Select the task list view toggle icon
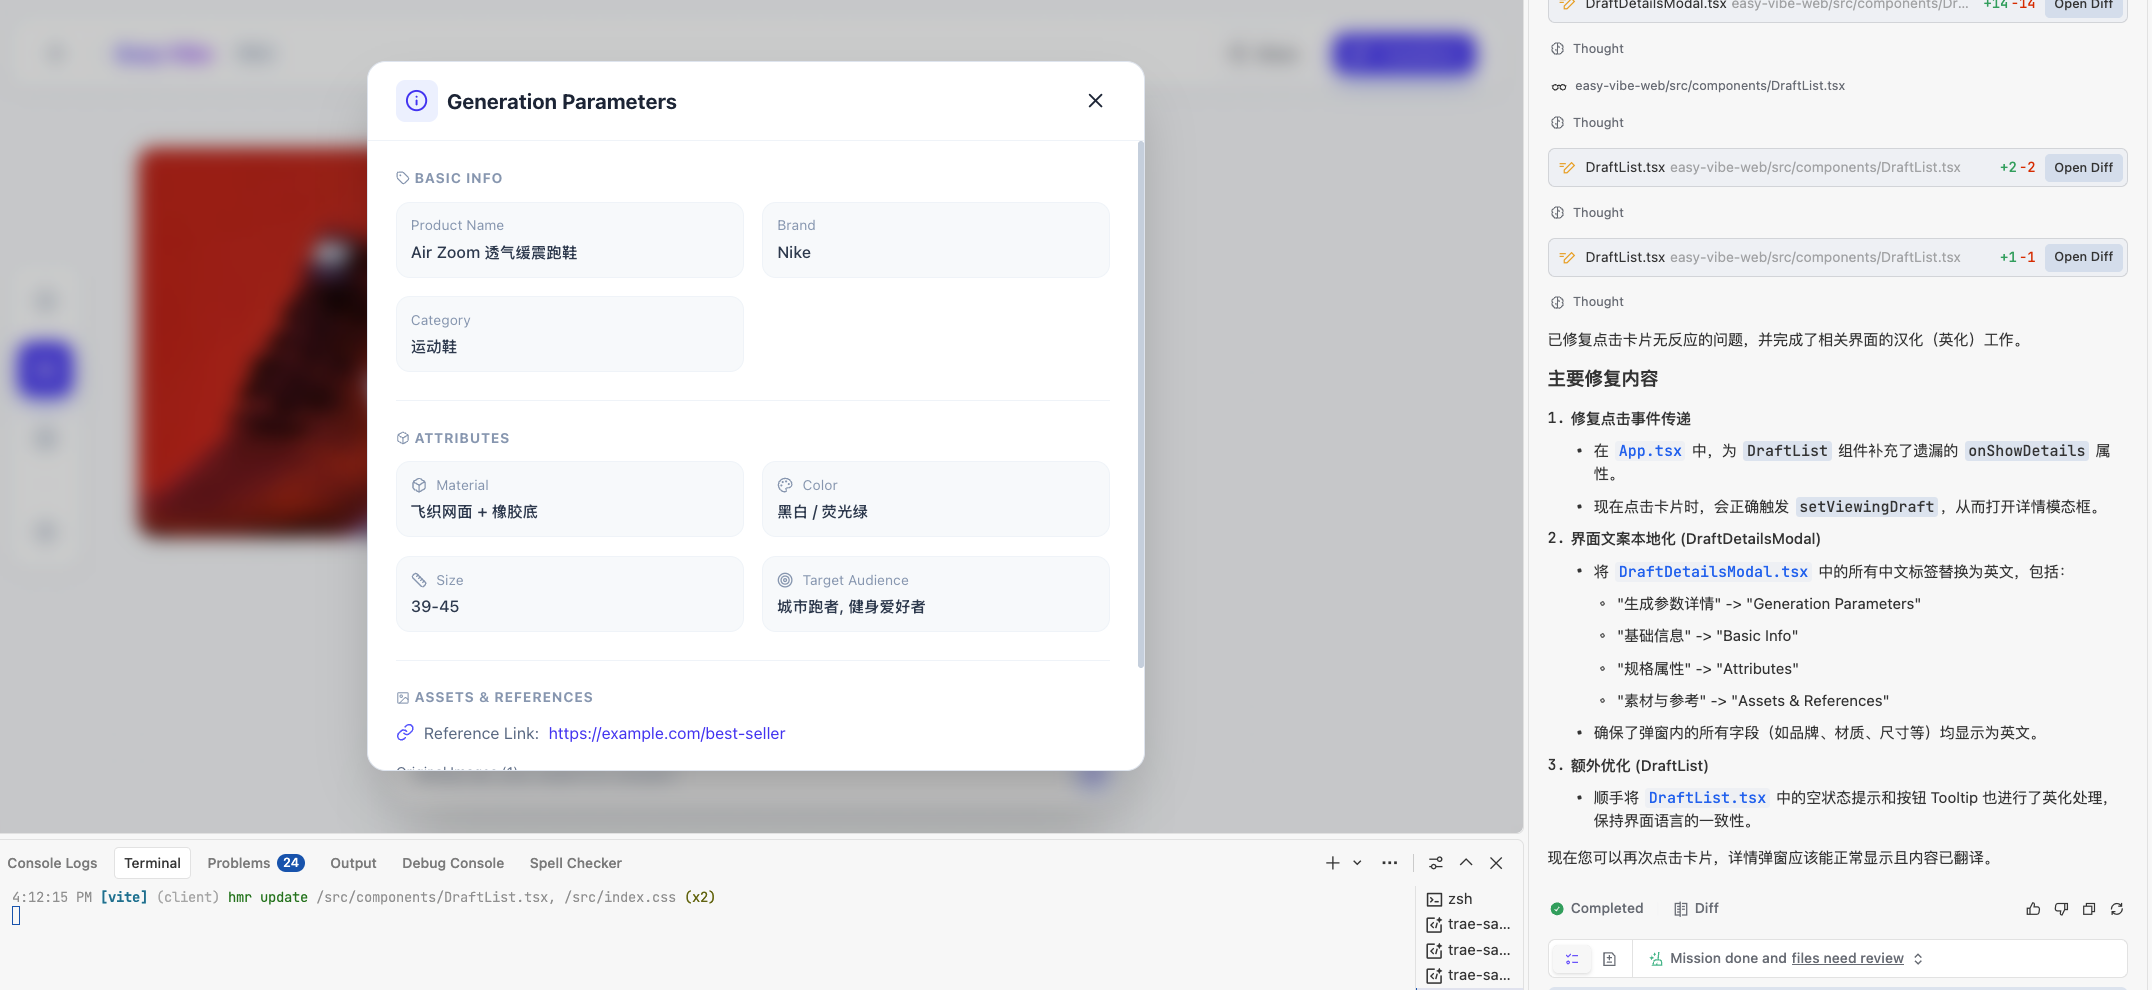Screen dimensions: 2152x990 coord(1572,959)
